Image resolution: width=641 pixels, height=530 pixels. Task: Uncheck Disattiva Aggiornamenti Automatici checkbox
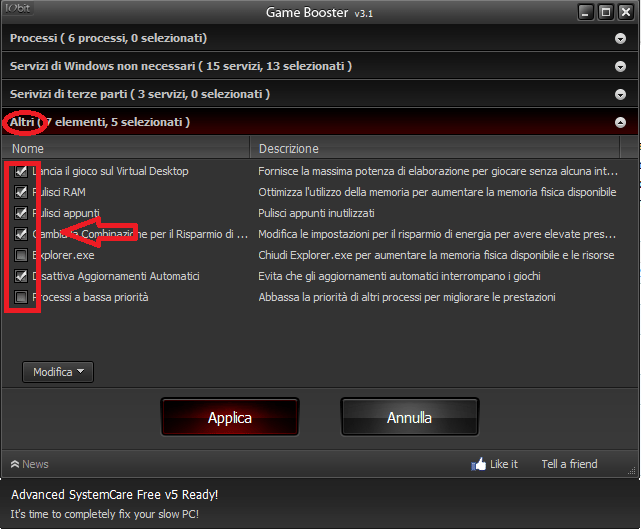coord(21,276)
